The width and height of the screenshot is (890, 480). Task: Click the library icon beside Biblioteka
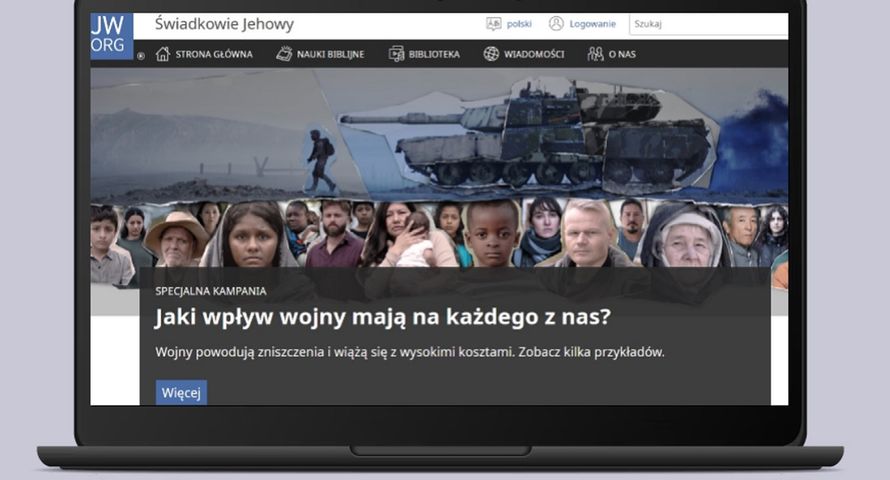click(396, 54)
